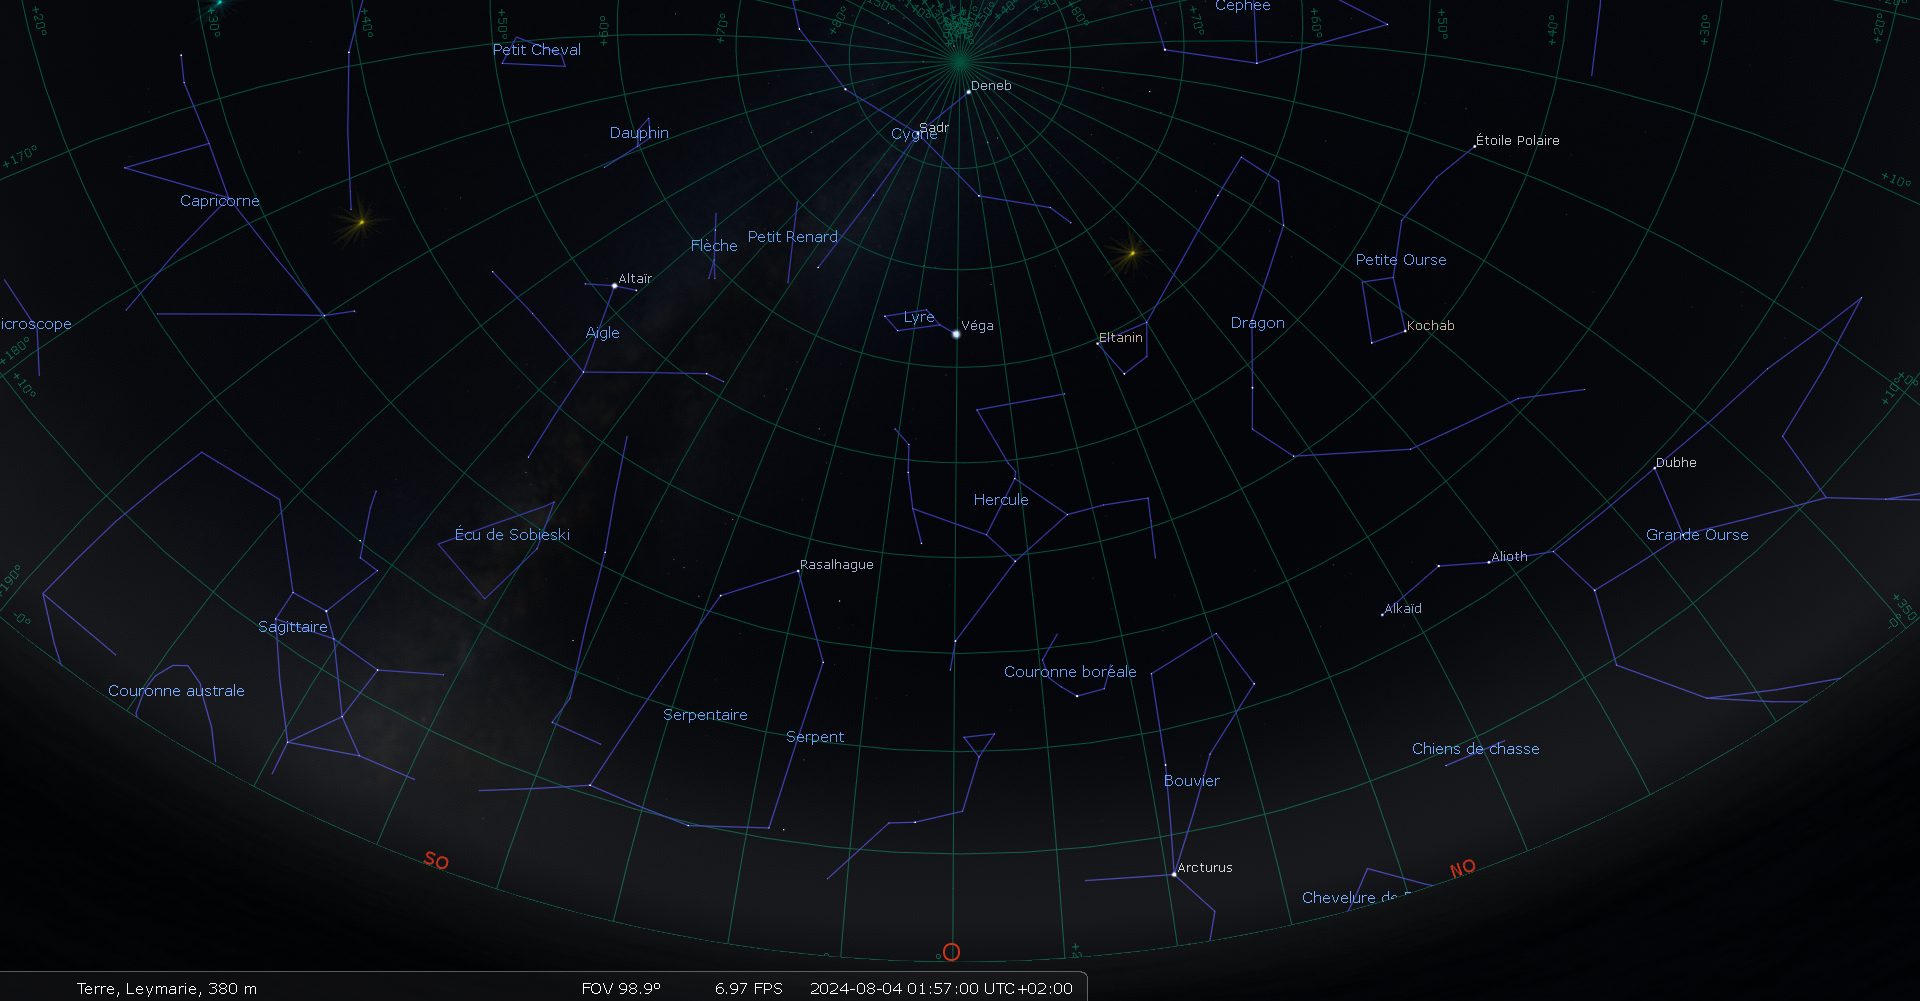
Task: Click the Sagittaire constellation label
Action: [293, 627]
